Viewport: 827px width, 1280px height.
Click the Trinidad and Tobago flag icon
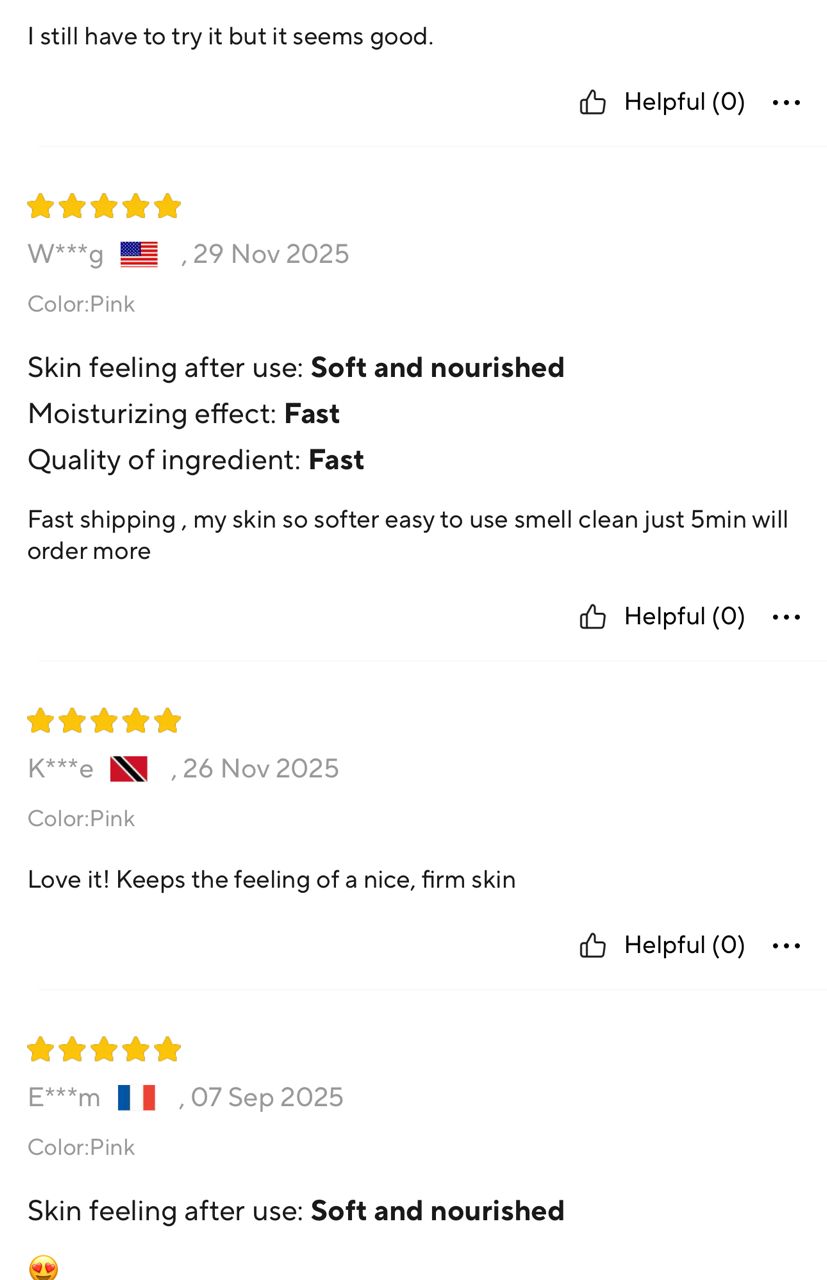pyautogui.click(x=129, y=769)
